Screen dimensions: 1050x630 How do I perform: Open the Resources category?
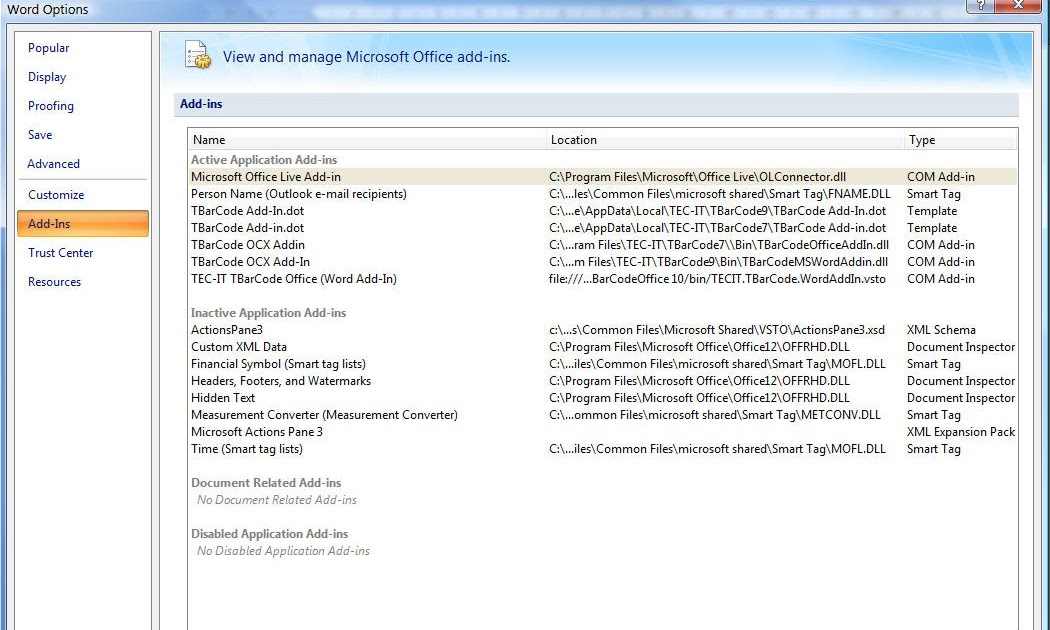click(x=55, y=282)
